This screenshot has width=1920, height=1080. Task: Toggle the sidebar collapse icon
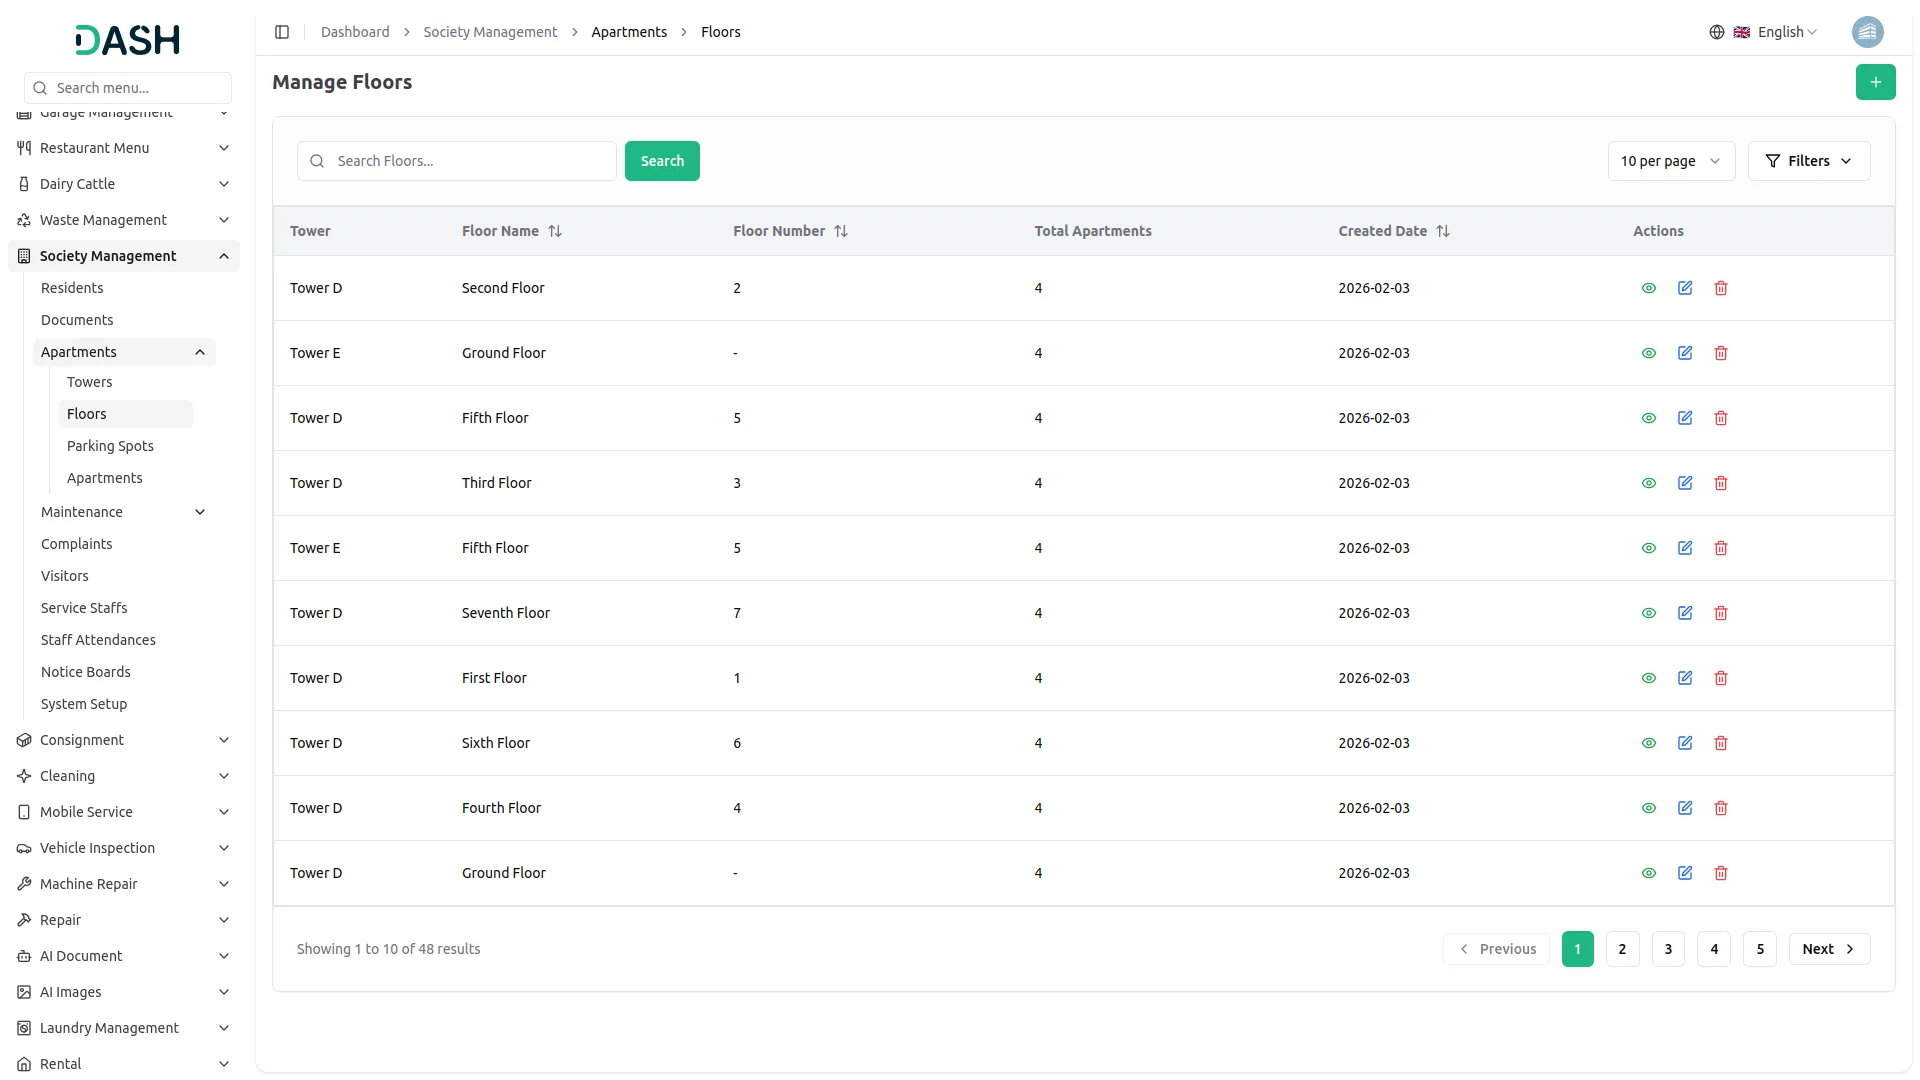(282, 32)
